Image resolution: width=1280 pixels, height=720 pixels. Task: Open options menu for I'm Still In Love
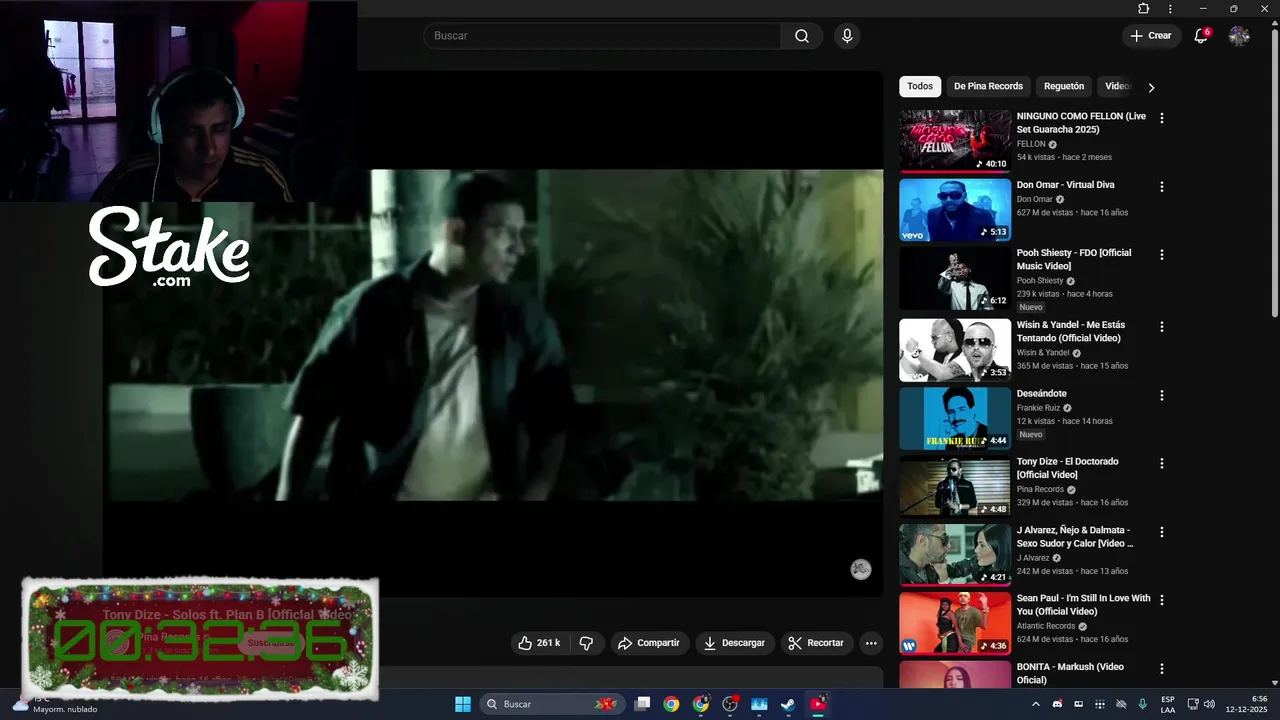[1161, 600]
